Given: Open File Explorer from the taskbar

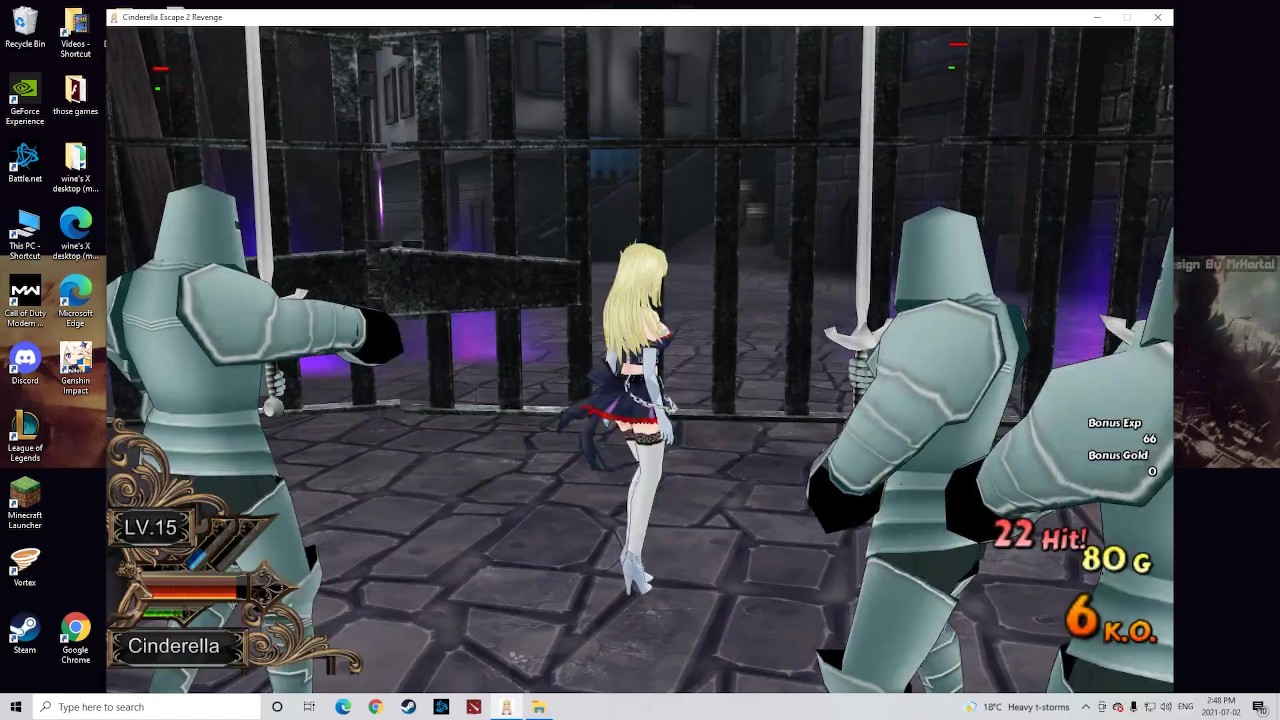Looking at the screenshot, I should [x=538, y=707].
